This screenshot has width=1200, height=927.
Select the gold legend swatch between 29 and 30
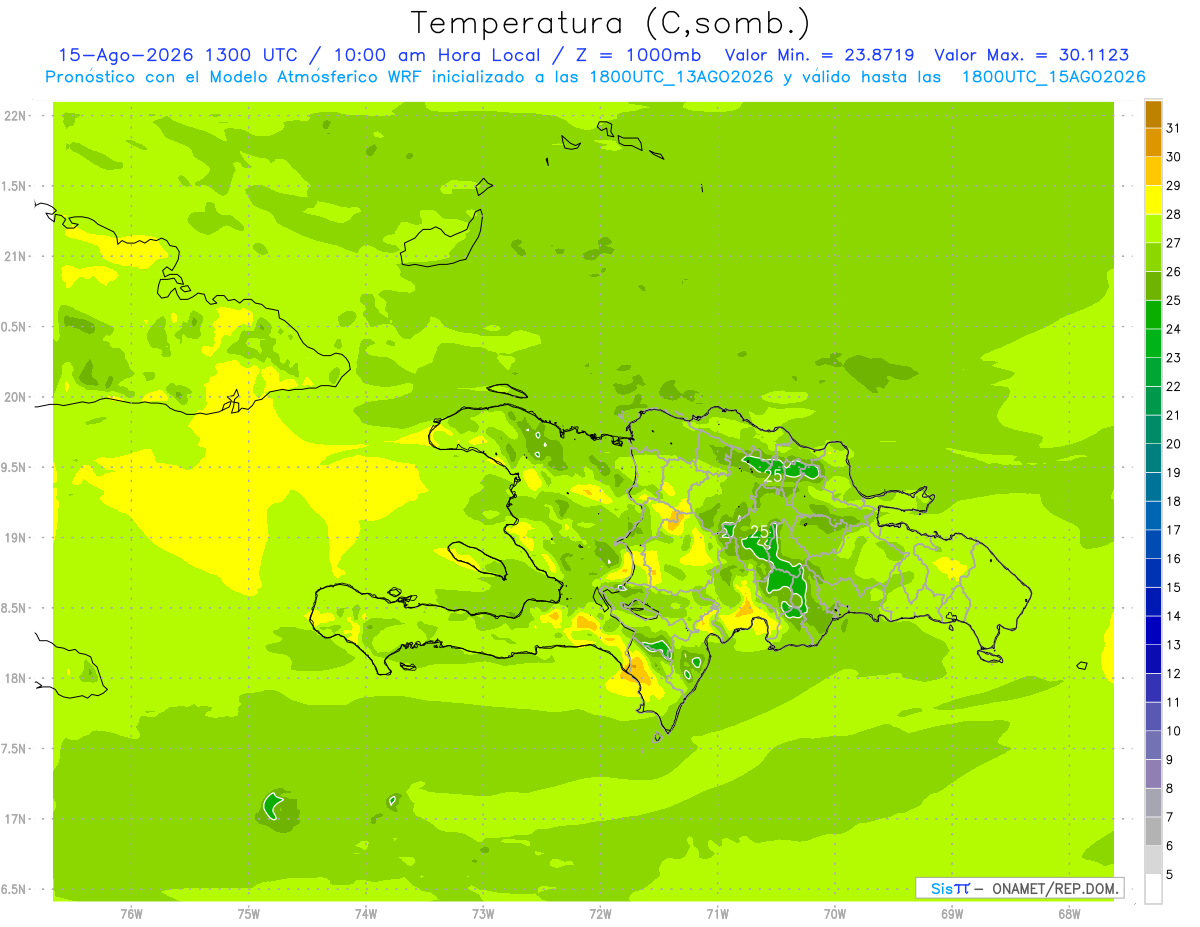[1153, 171]
